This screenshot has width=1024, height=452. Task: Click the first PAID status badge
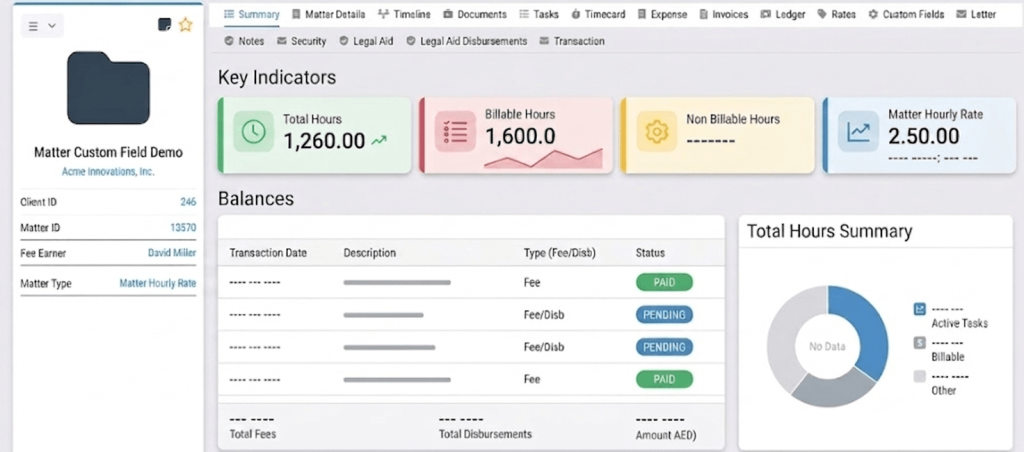click(664, 283)
